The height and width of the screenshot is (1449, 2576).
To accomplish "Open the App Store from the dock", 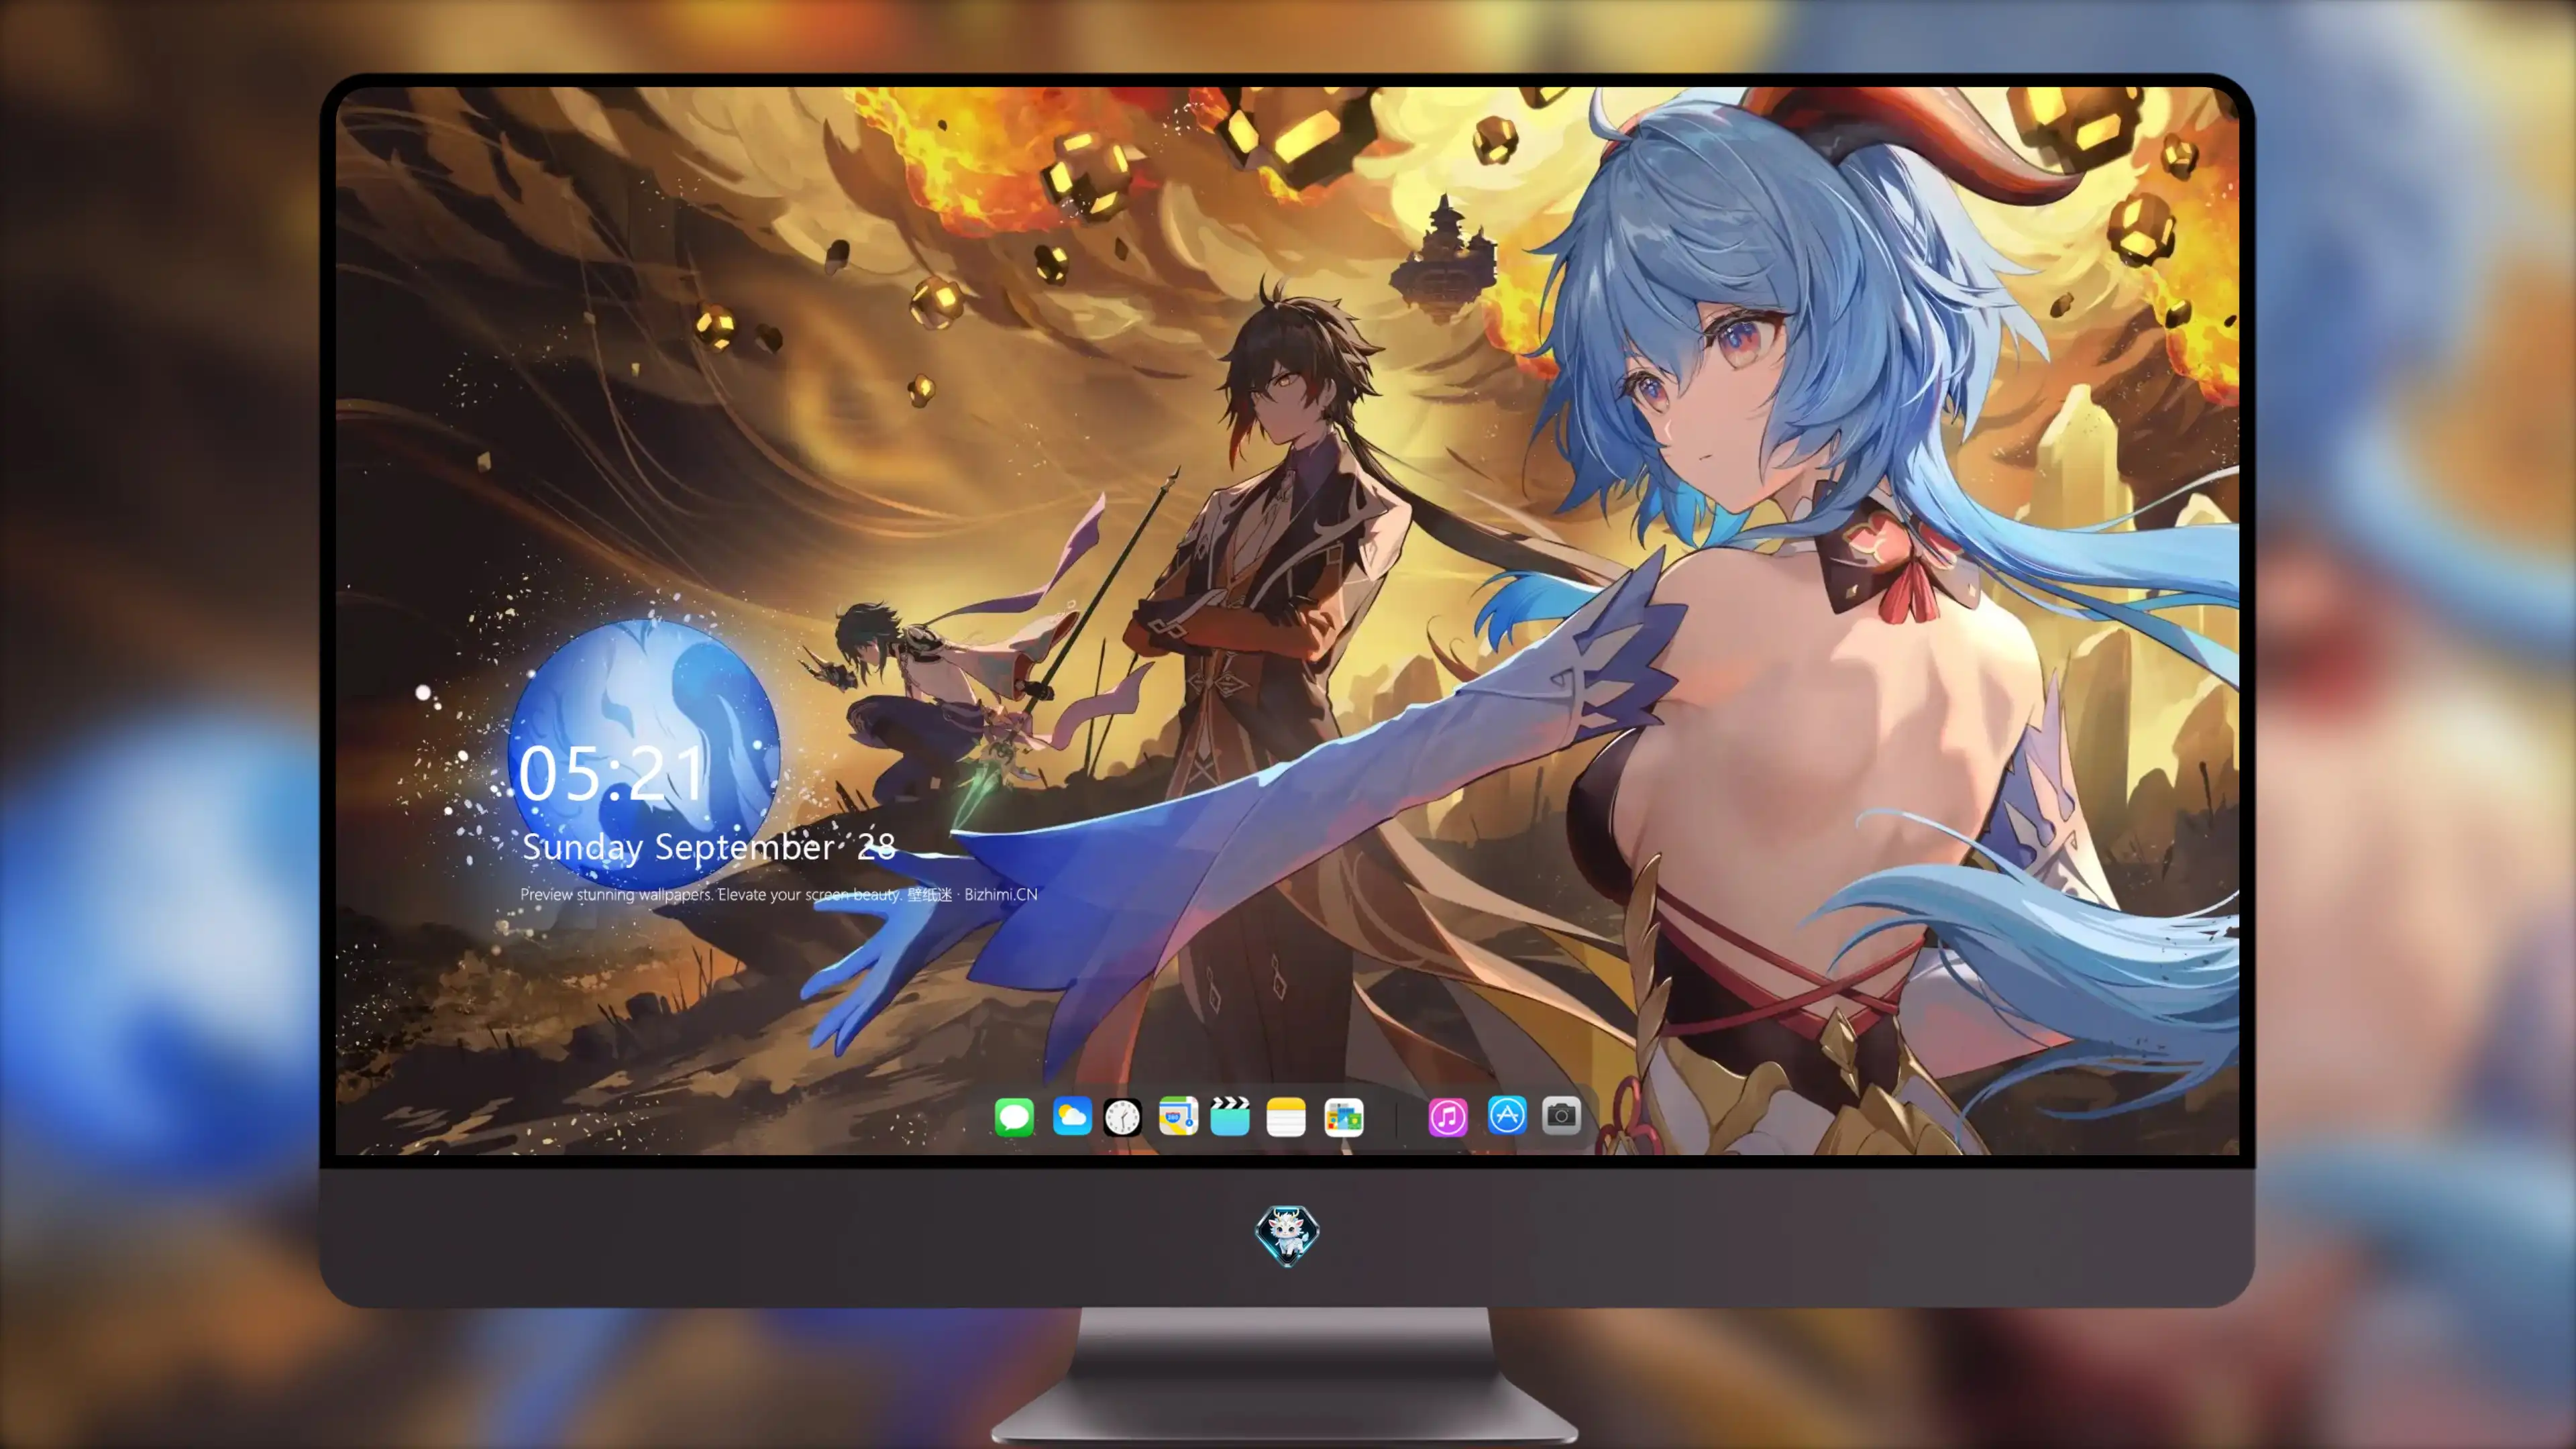I will [1507, 1115].
